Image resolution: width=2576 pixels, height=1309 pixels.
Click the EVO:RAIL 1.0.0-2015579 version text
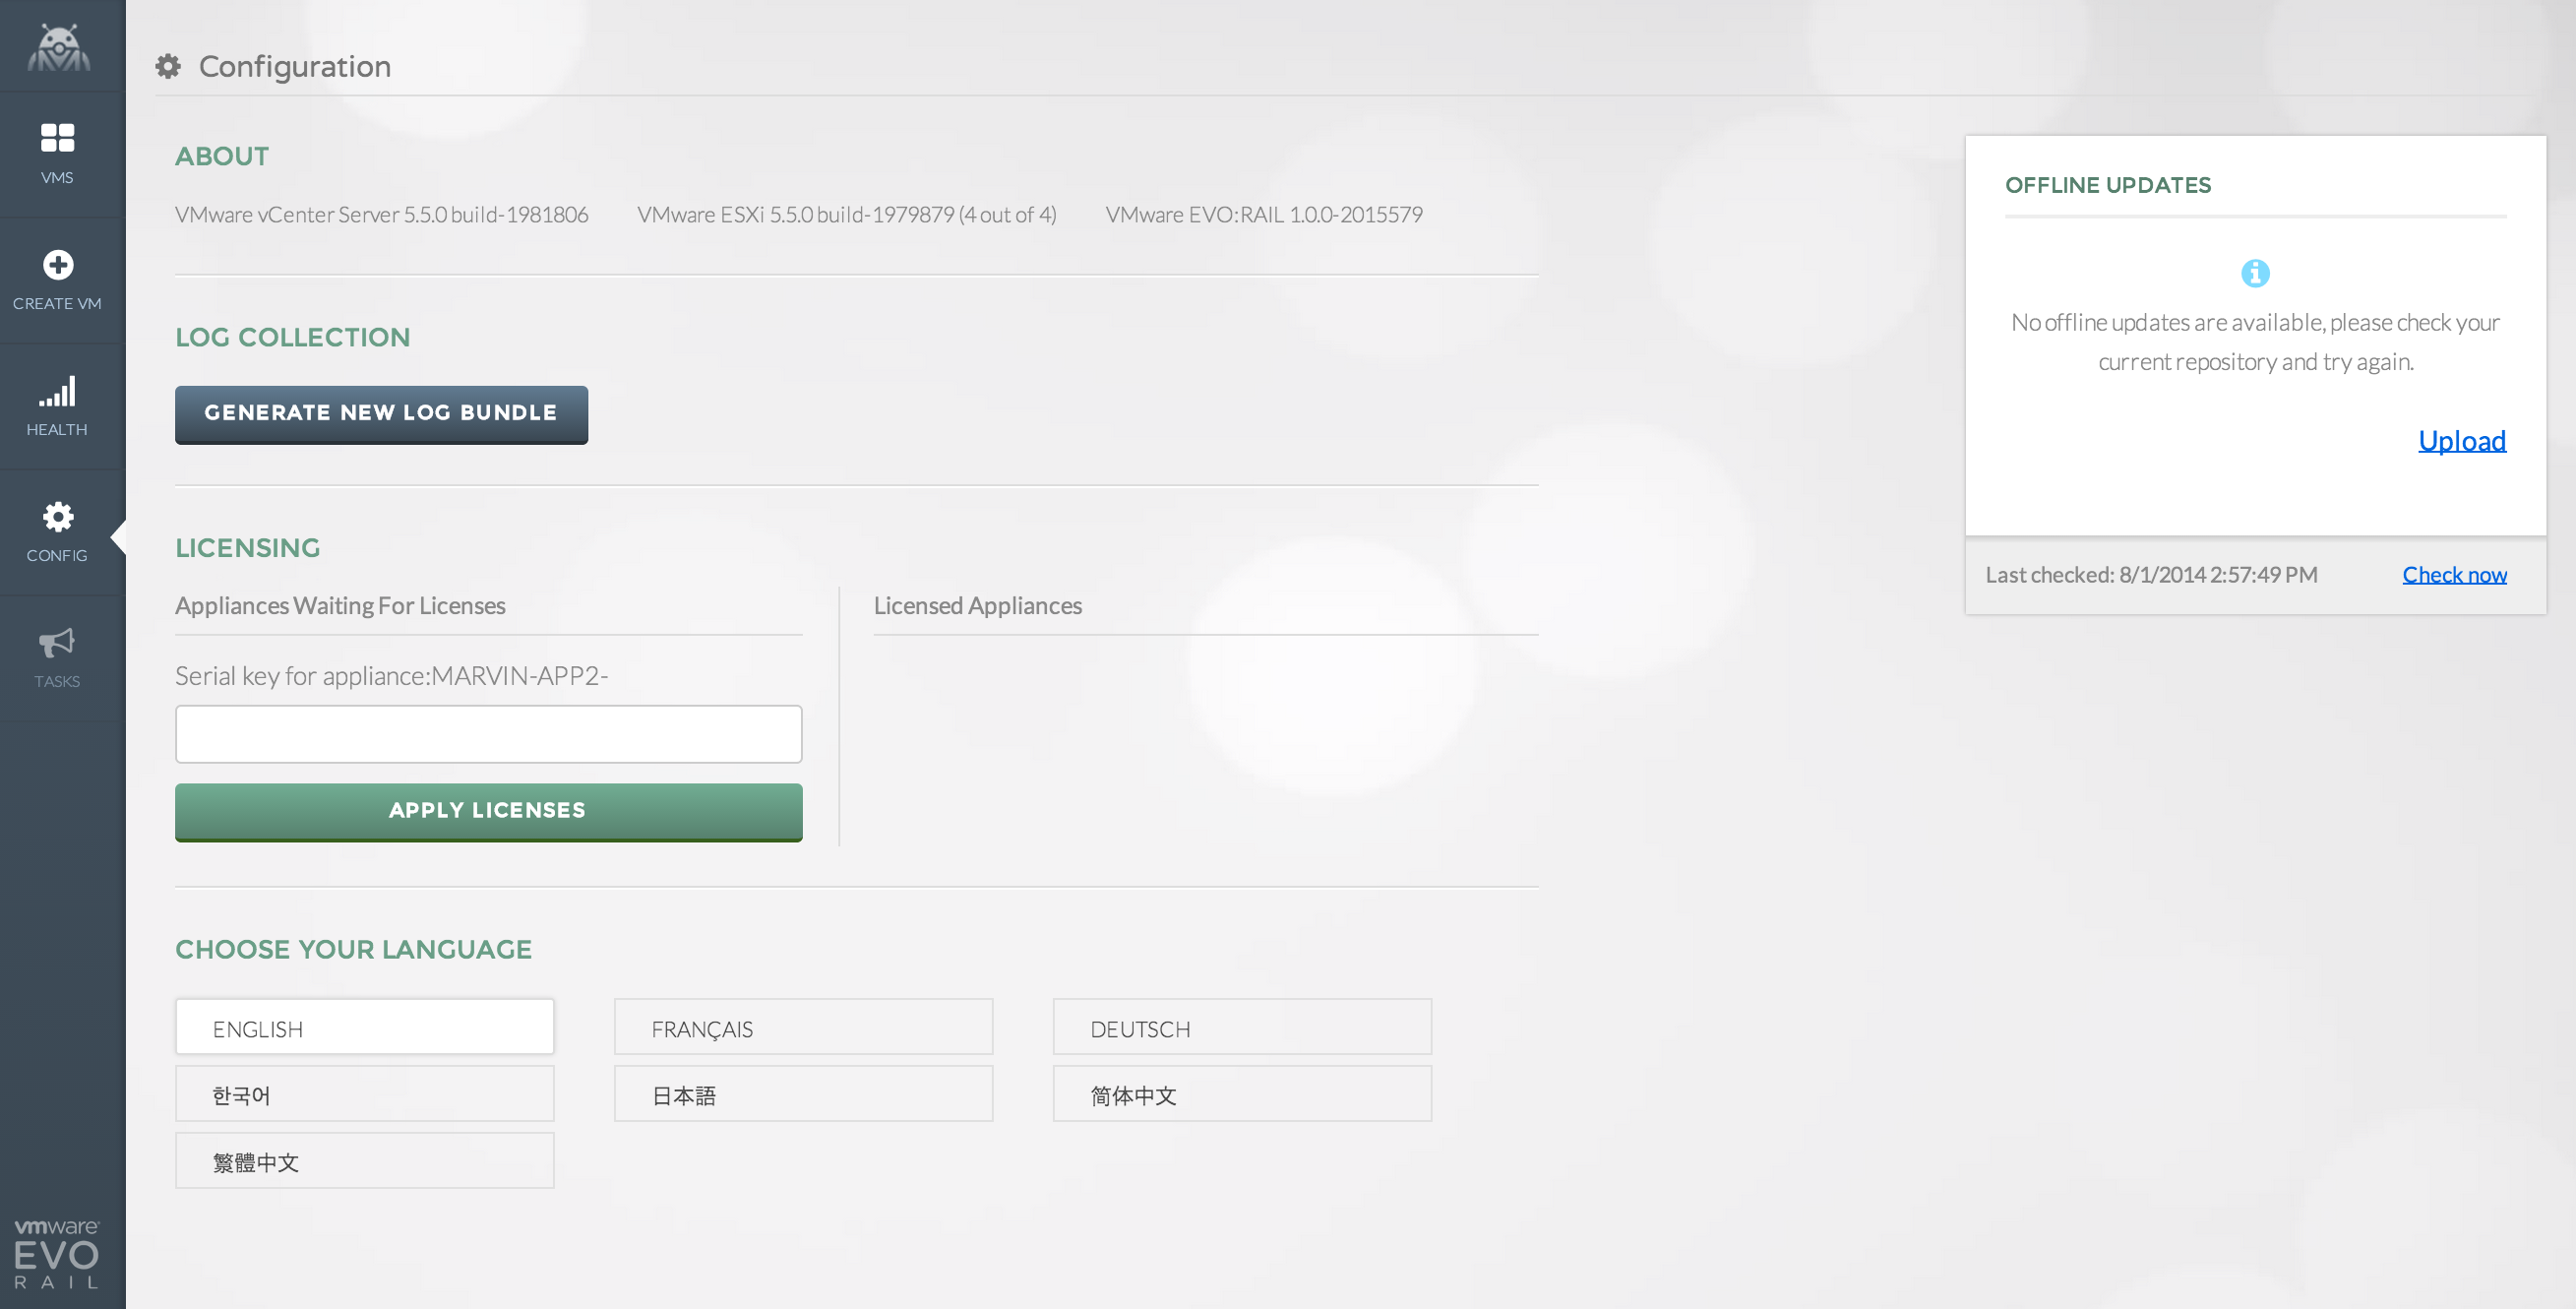(x=1263, y=215)
